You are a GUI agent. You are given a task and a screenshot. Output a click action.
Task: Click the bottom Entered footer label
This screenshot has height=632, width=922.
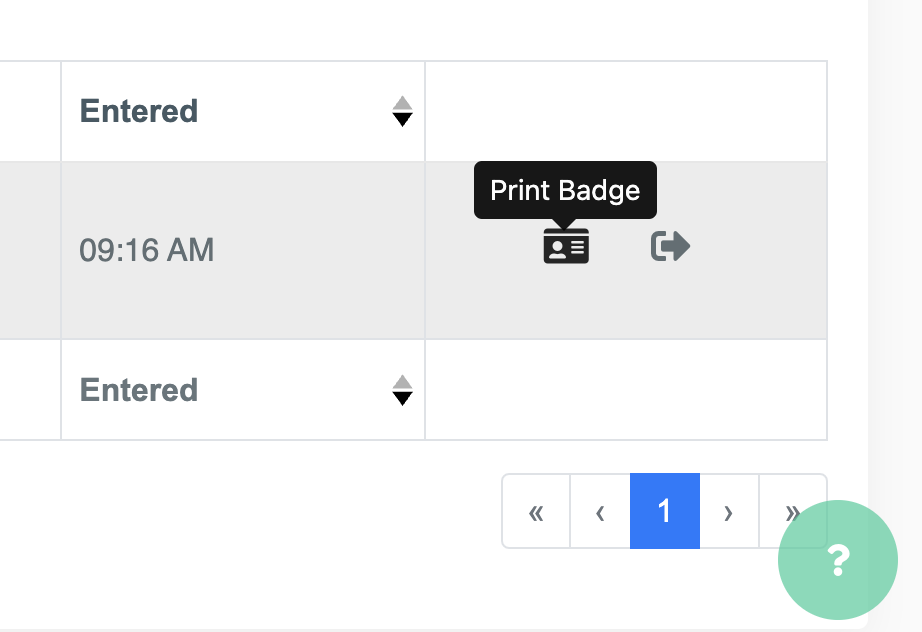coord(139,390)
